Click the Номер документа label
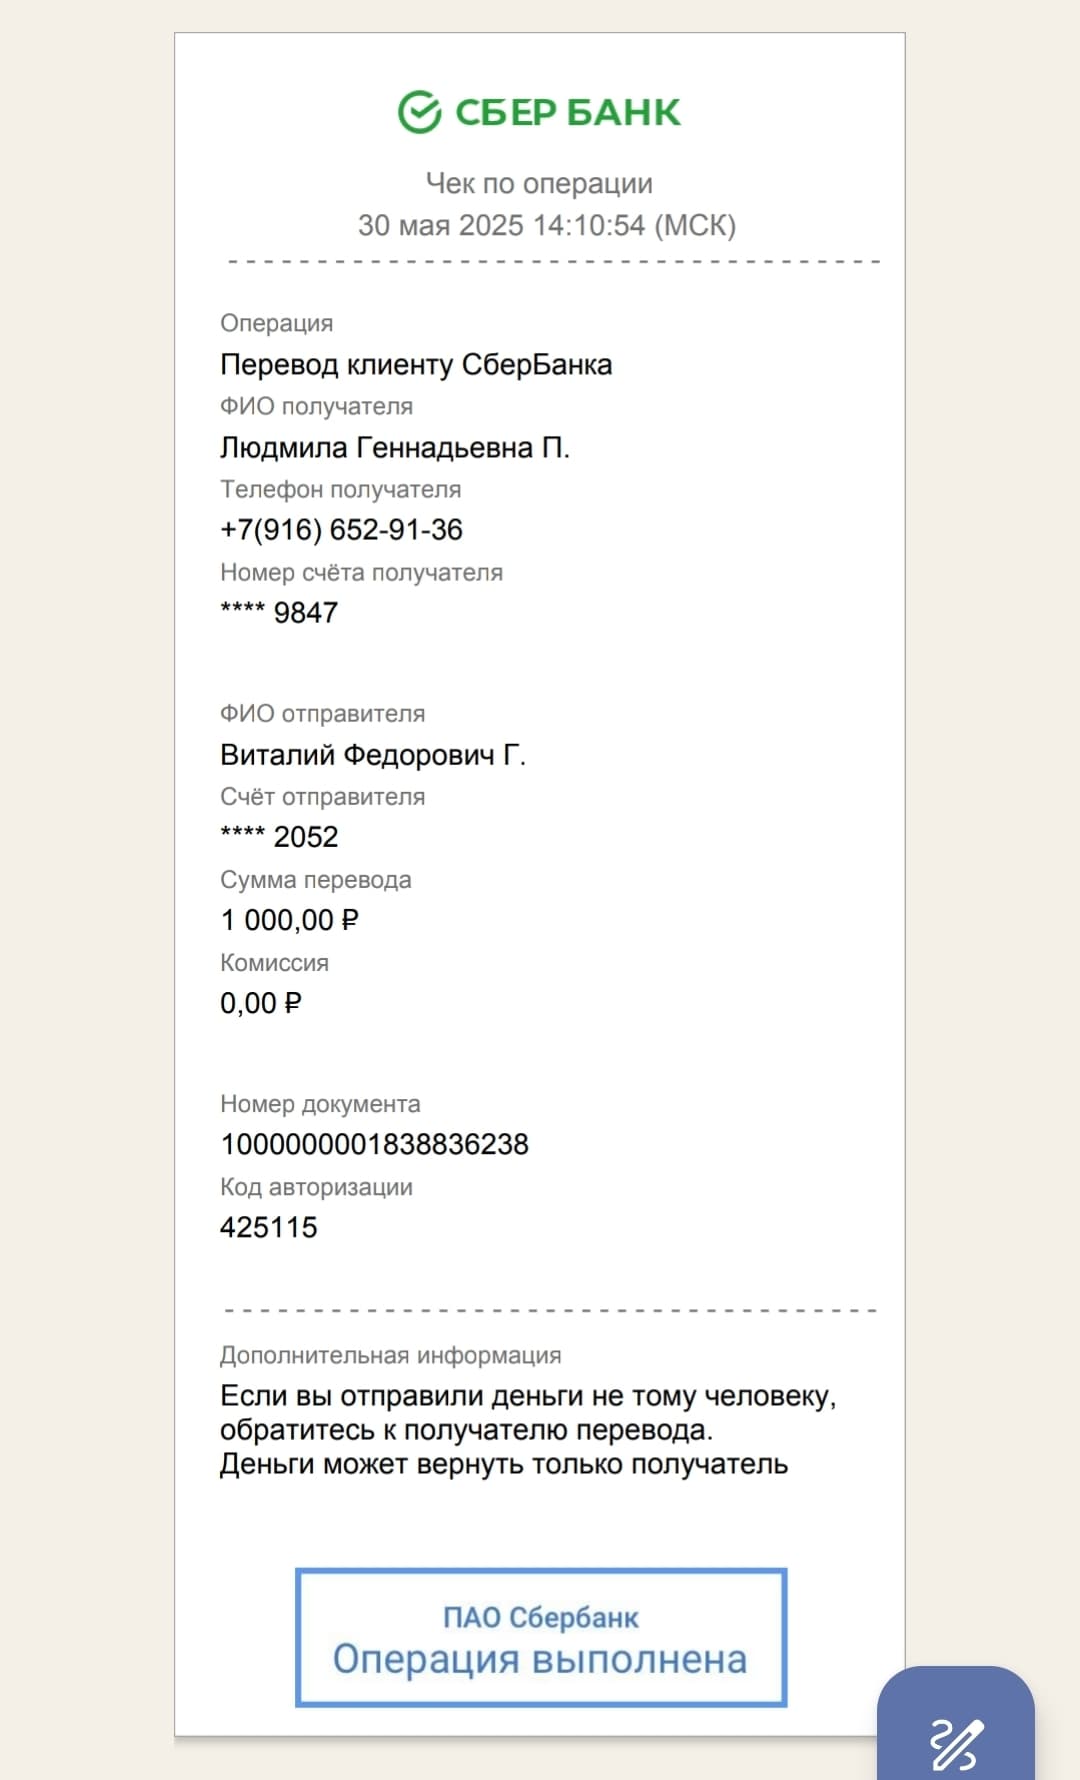Image resolution: width=1080 pixels, height=1780 pixels. click(320, 1104)
